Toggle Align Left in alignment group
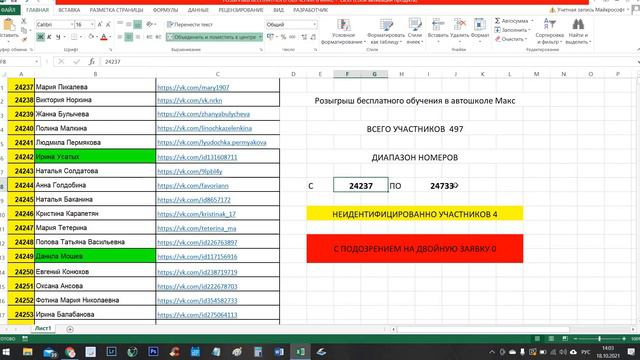The height and width of the screenshot is (360, 640). tap(120, 37)
